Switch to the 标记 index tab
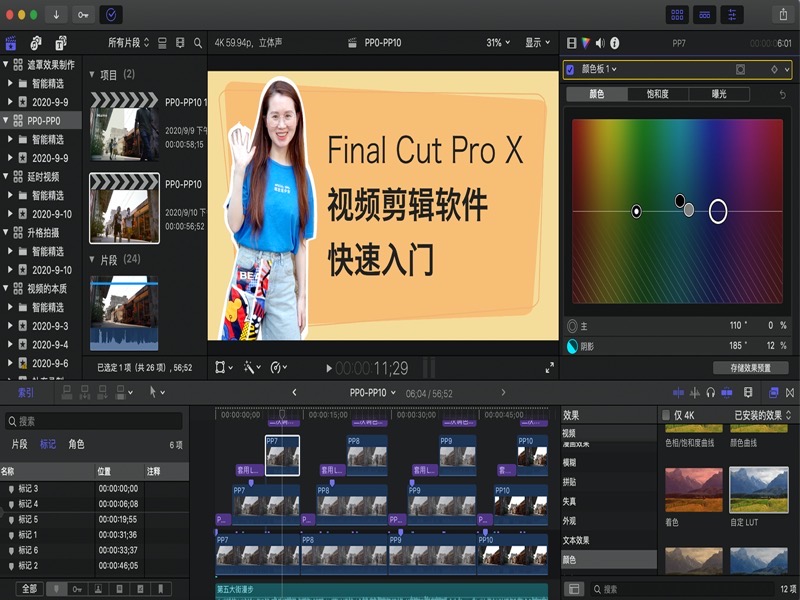The image size is (800, 600). pyautogui.click(x=48, y=444)
